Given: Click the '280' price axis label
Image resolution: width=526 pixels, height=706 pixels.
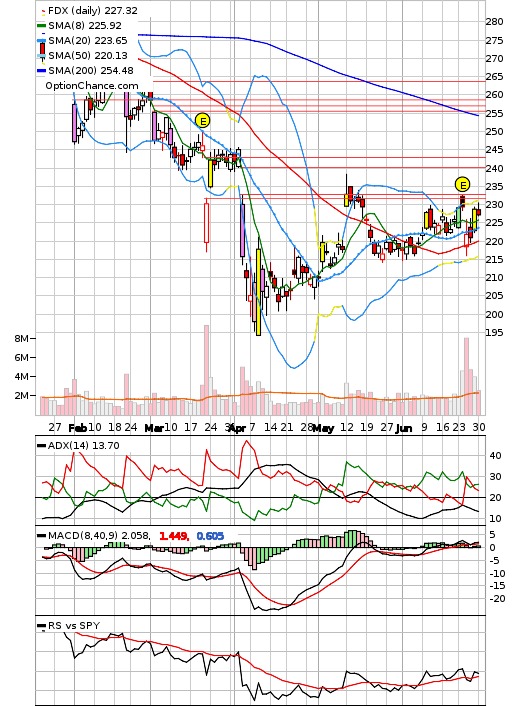Looking at the screenshot, I should tap(494, 22).
